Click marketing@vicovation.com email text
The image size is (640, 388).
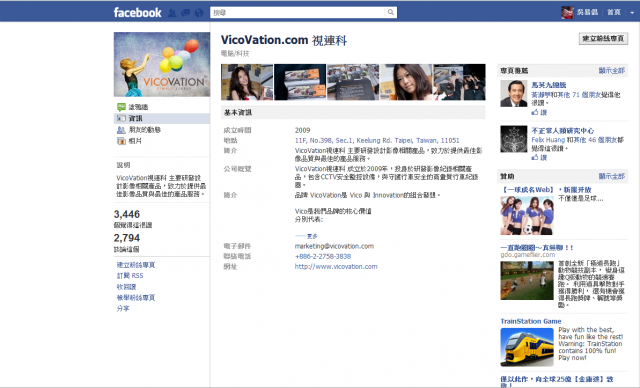[334, 246]
